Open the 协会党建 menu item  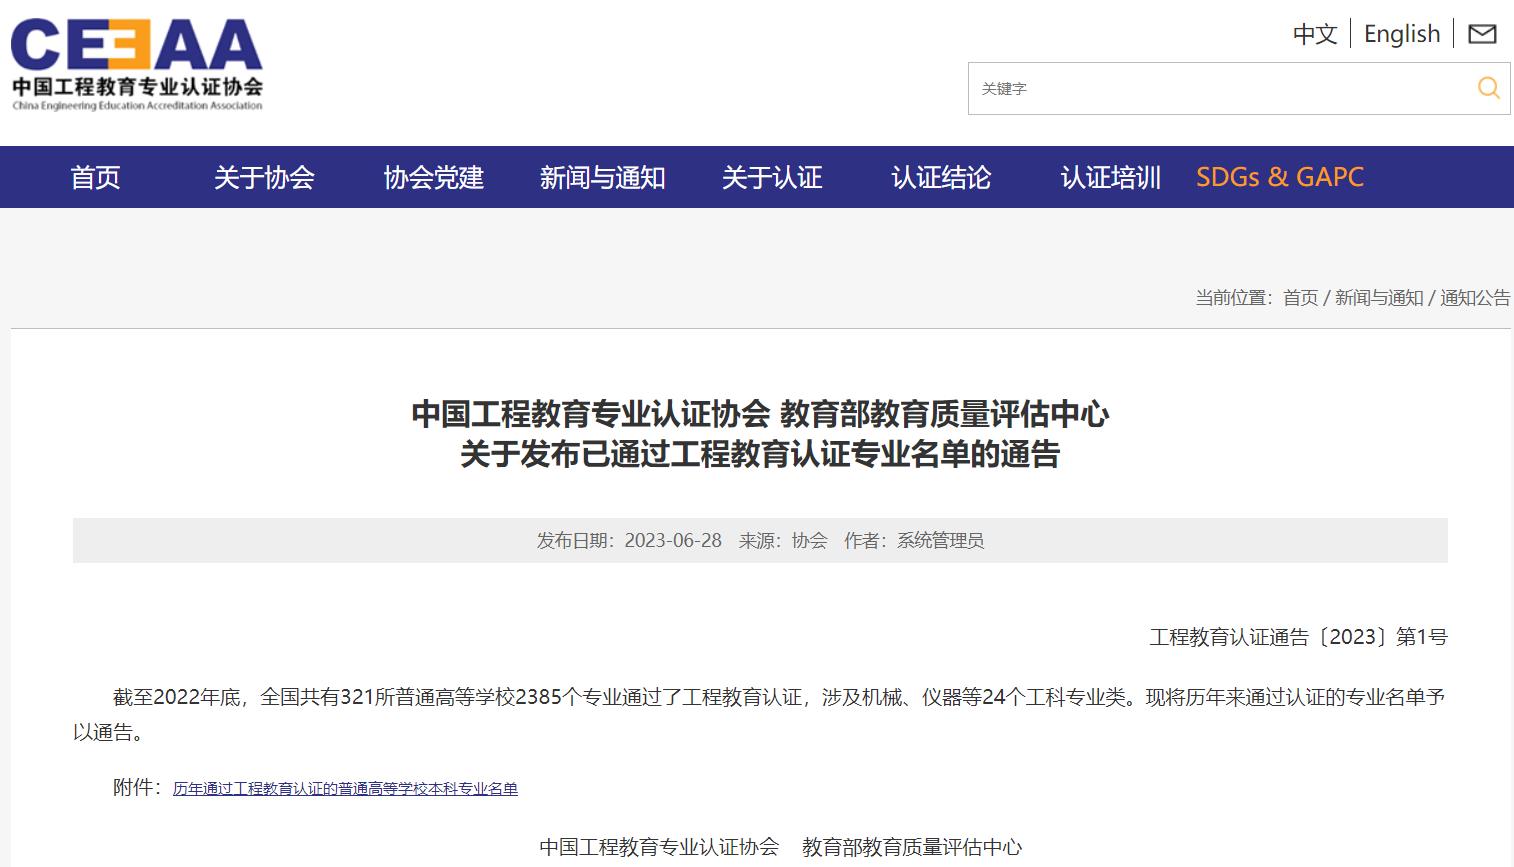[433, 177]
